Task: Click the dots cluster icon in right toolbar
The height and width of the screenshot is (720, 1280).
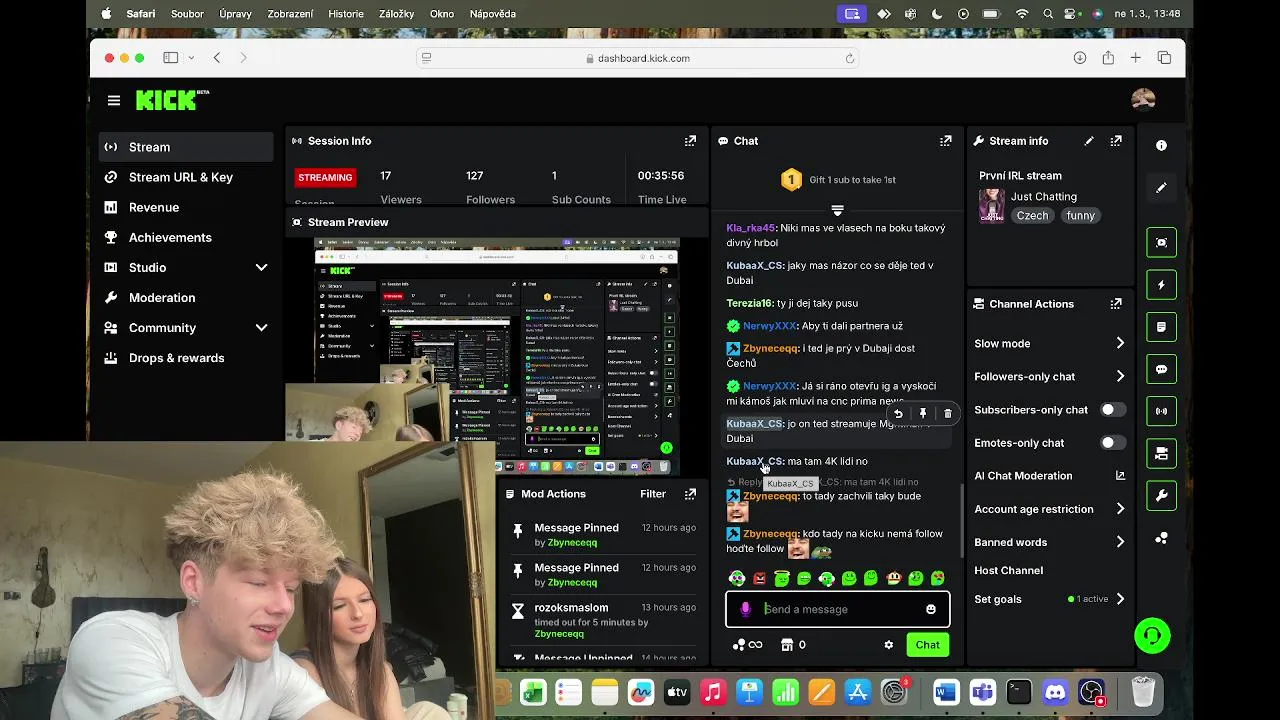Action: click(x=1161, y=538)
